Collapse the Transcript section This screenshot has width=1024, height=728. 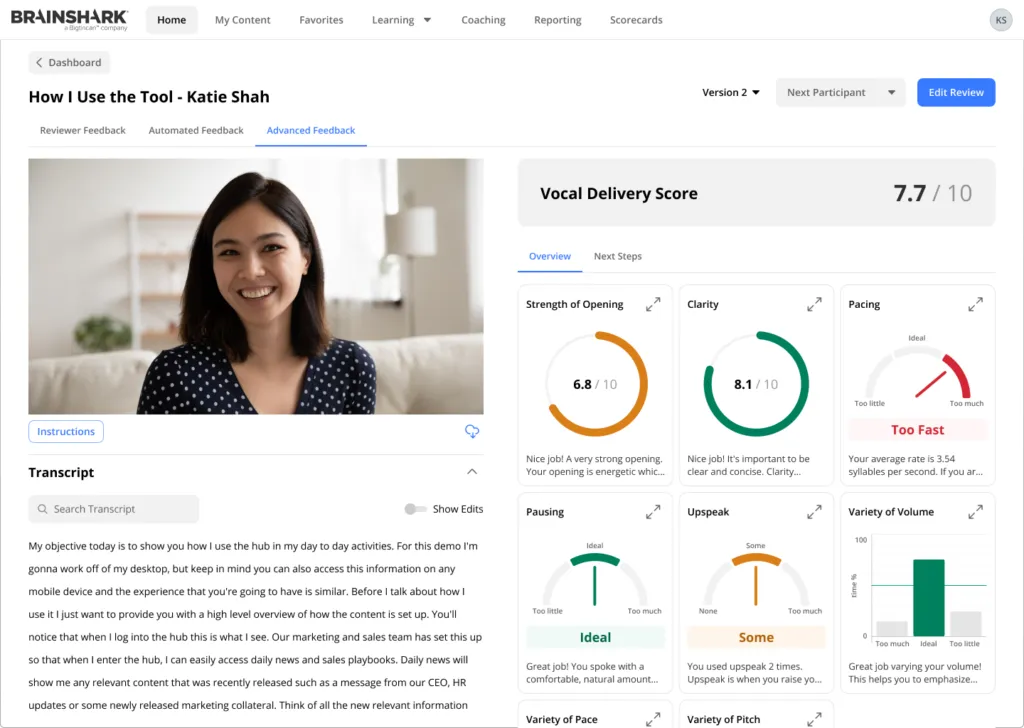[x=472, y=471]
